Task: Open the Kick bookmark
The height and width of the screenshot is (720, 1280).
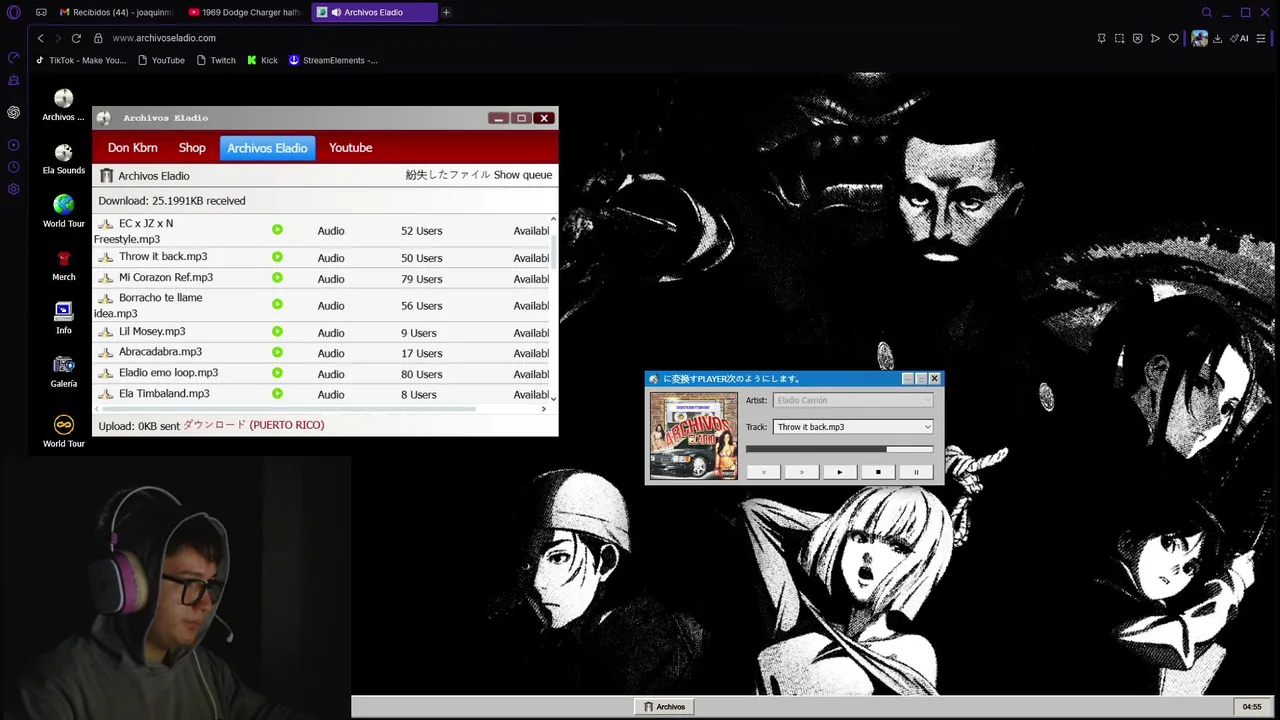Action: point(263,60)
